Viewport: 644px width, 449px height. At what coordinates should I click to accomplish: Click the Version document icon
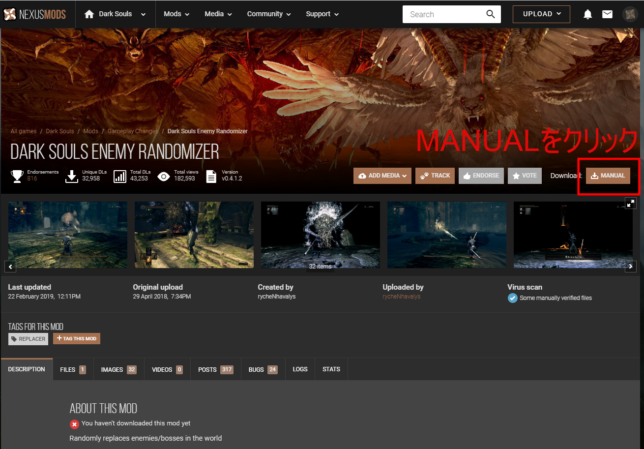pyautogui.click(x=211, y=177)
